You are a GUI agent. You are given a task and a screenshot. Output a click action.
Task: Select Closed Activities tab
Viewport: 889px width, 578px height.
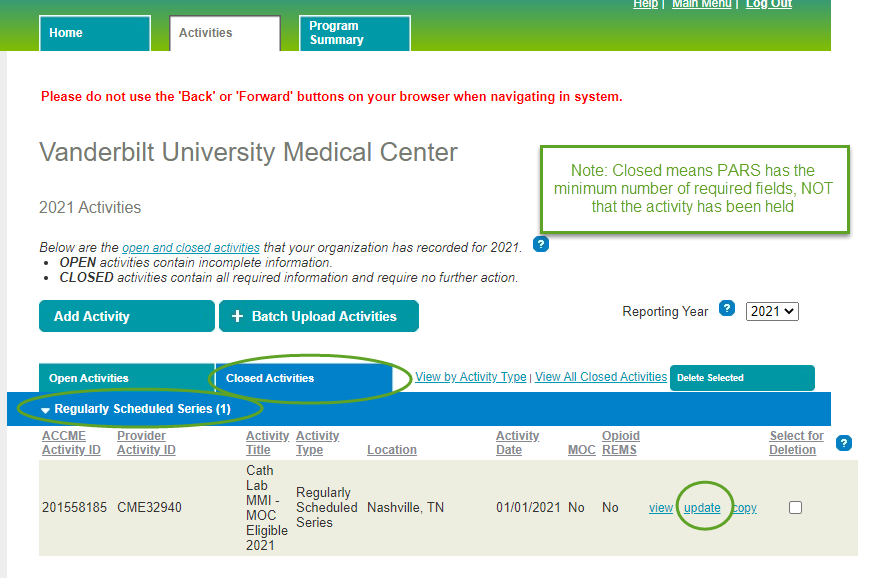[304, 378]
